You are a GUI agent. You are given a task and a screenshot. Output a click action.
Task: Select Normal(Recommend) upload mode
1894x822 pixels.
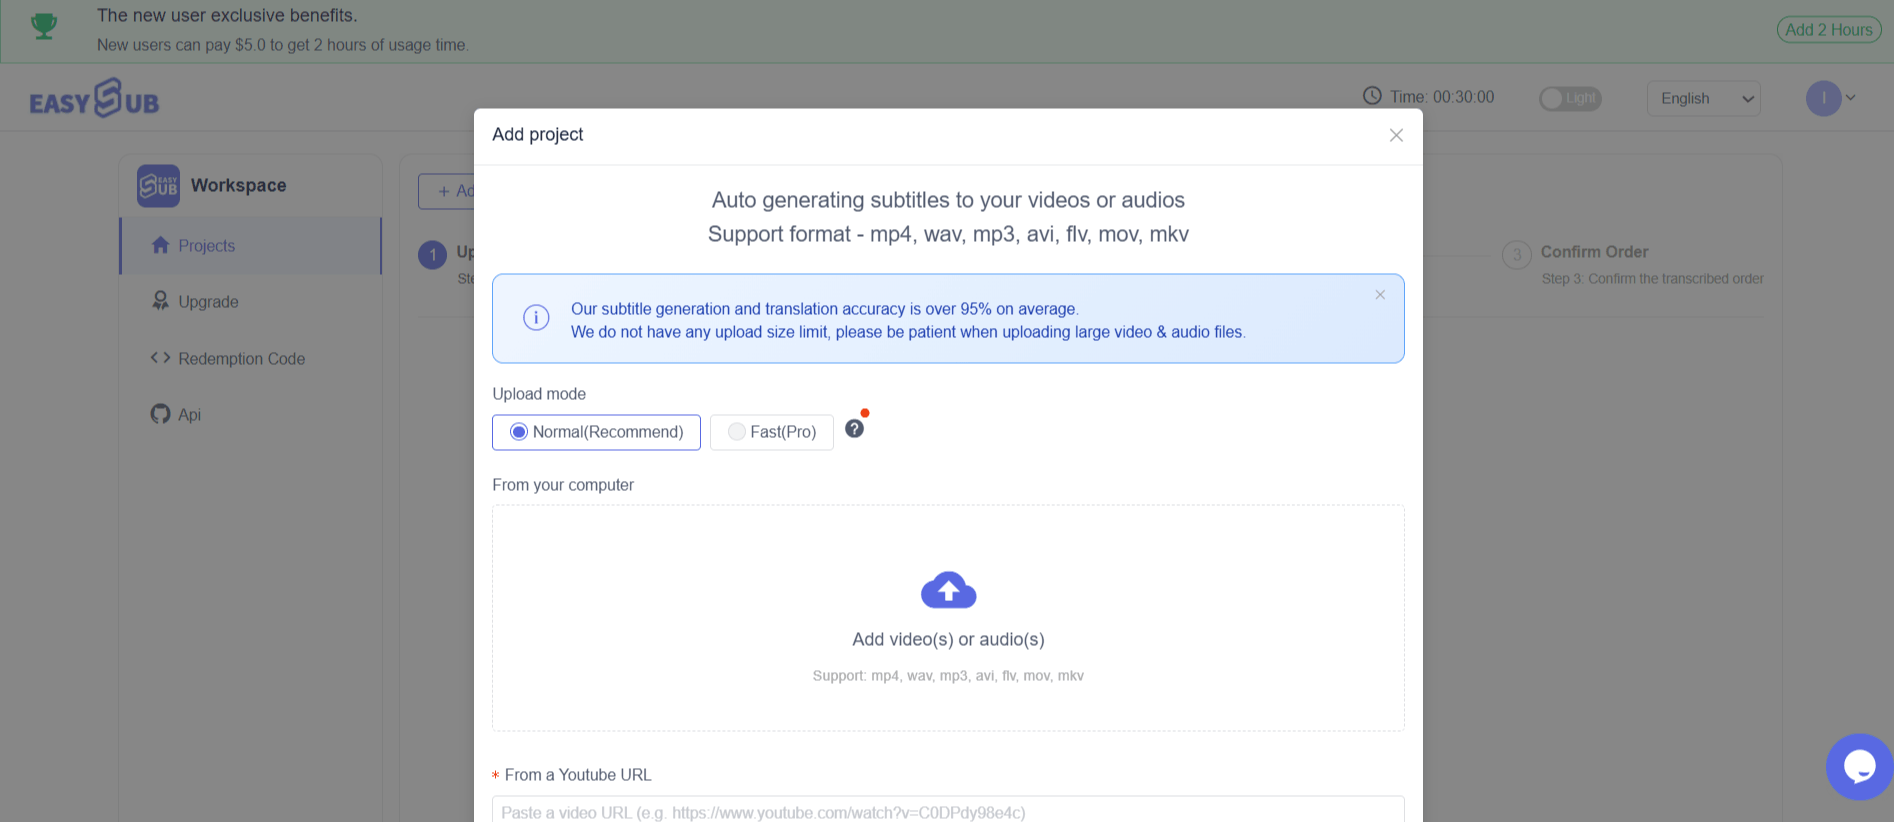596,432
